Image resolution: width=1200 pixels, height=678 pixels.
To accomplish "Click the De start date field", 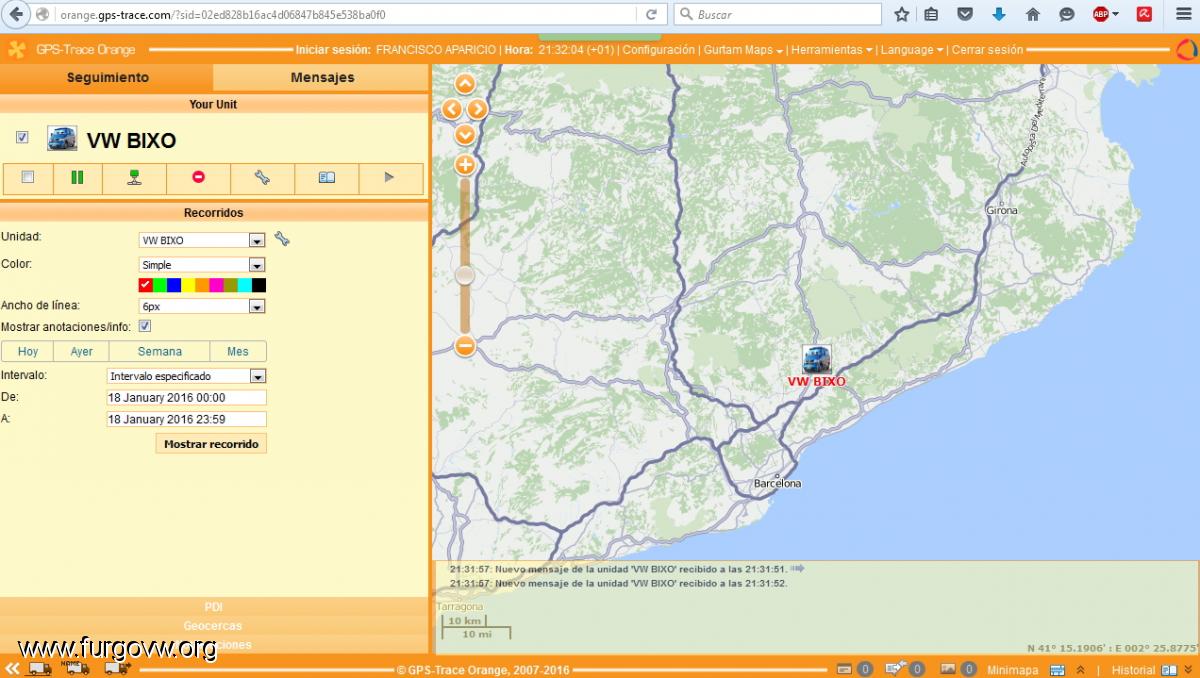I will (186, 397).
